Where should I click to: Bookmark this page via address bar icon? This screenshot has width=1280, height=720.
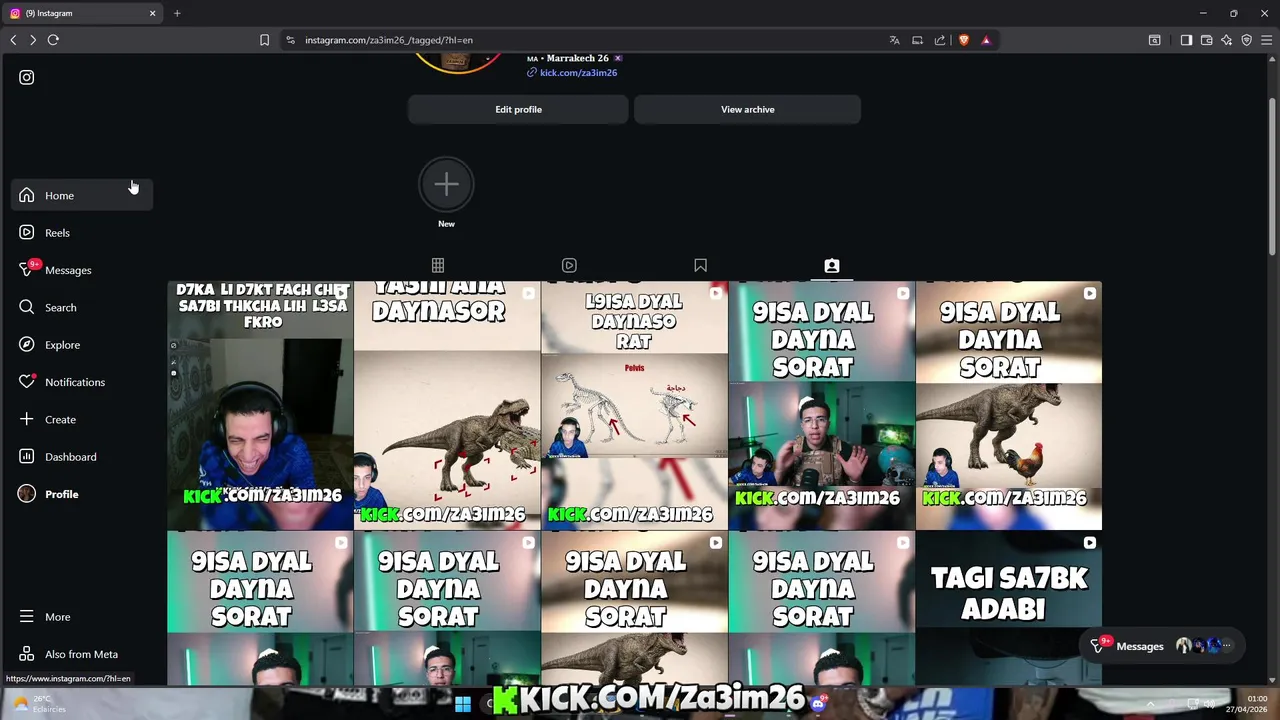[264, 40]
